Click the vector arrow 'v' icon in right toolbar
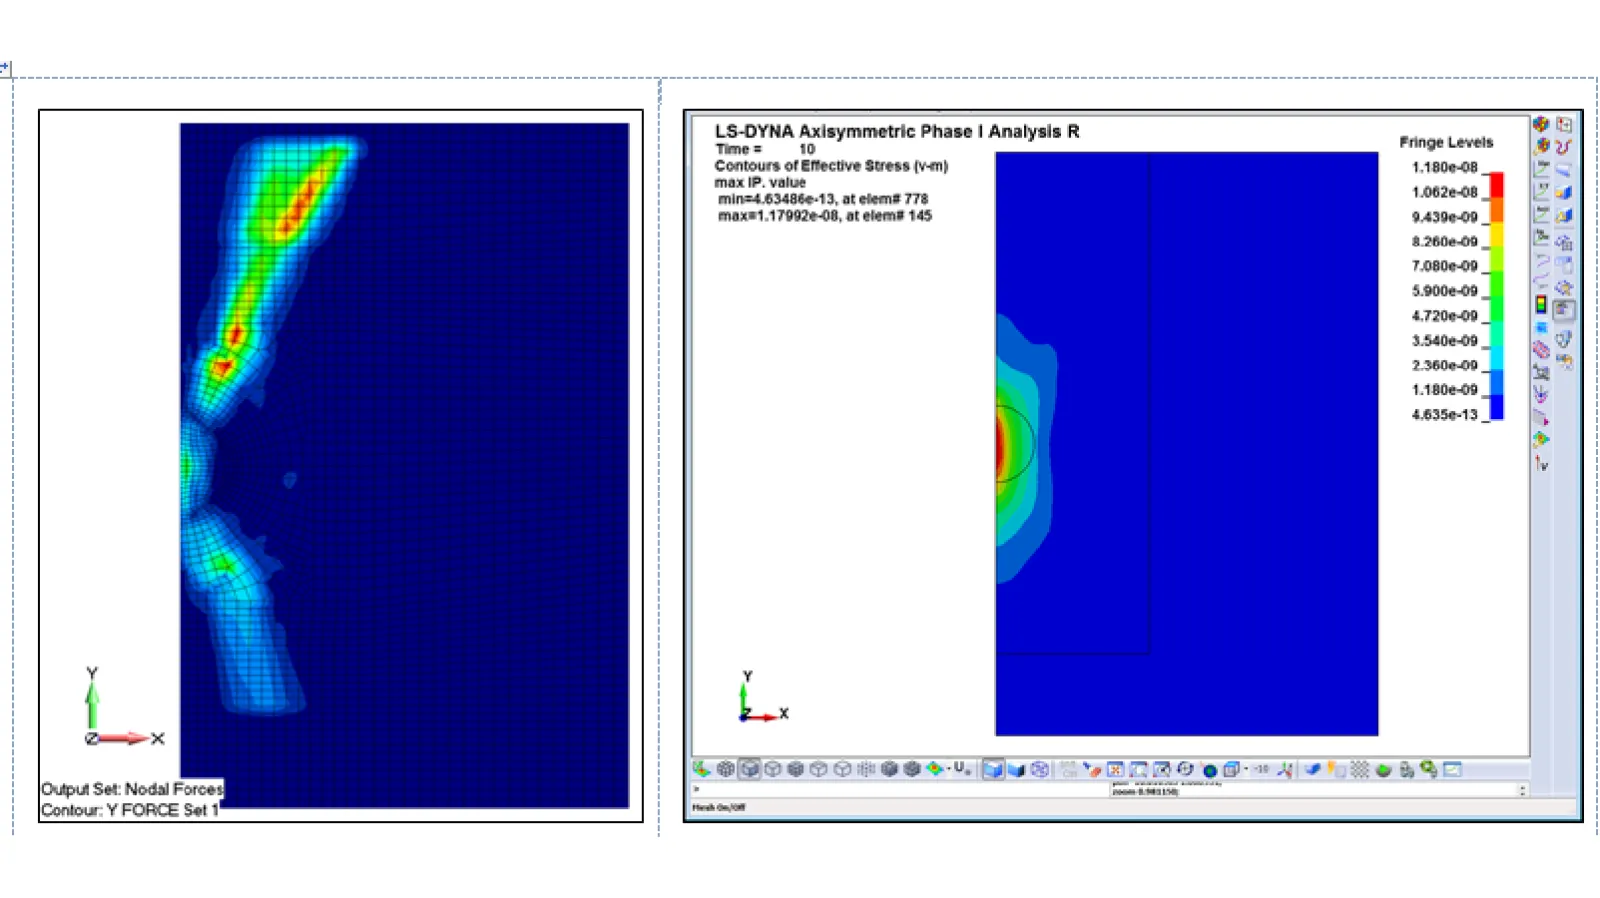 coord(1541,464)
